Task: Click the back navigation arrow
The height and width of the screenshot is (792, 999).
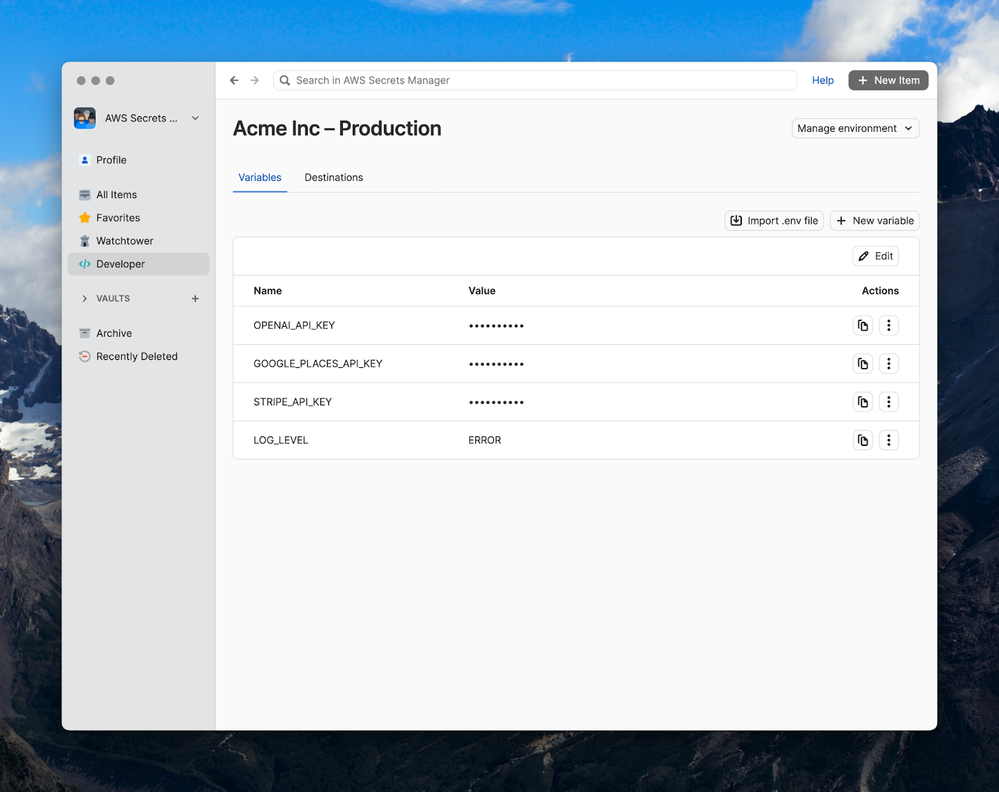Action: [x=234, y=80]
